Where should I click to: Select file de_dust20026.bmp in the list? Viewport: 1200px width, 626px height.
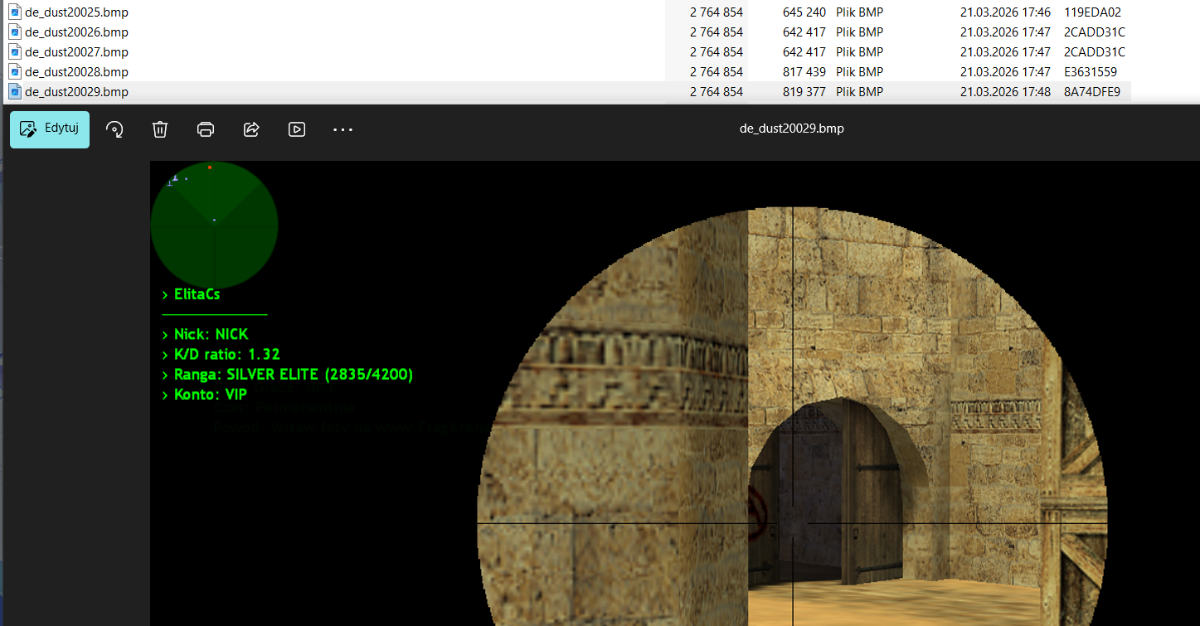tap(76, 32)
